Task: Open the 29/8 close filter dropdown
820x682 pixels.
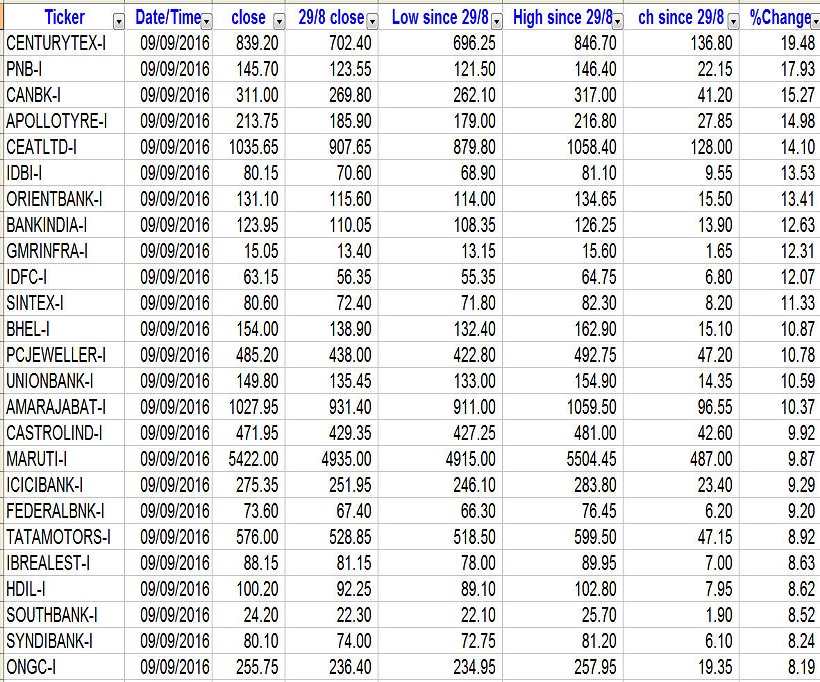Action: [x=373, y=20]
